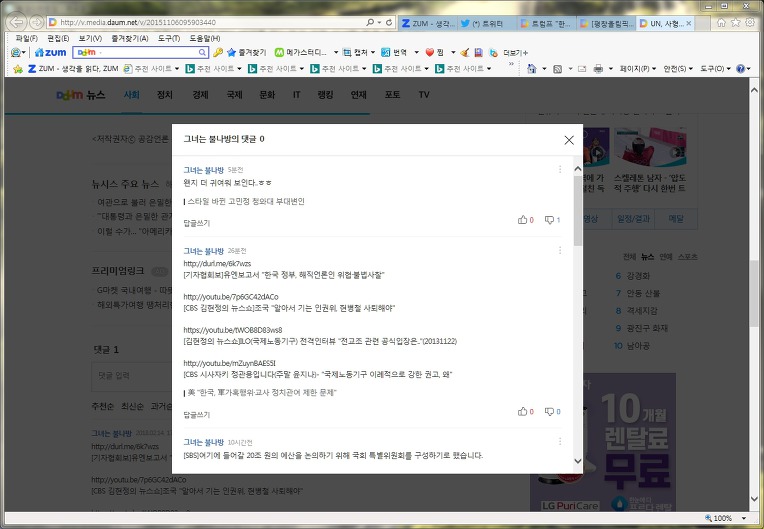
Task: Open the 도움말(H) menu
Action: pos(205,38)
